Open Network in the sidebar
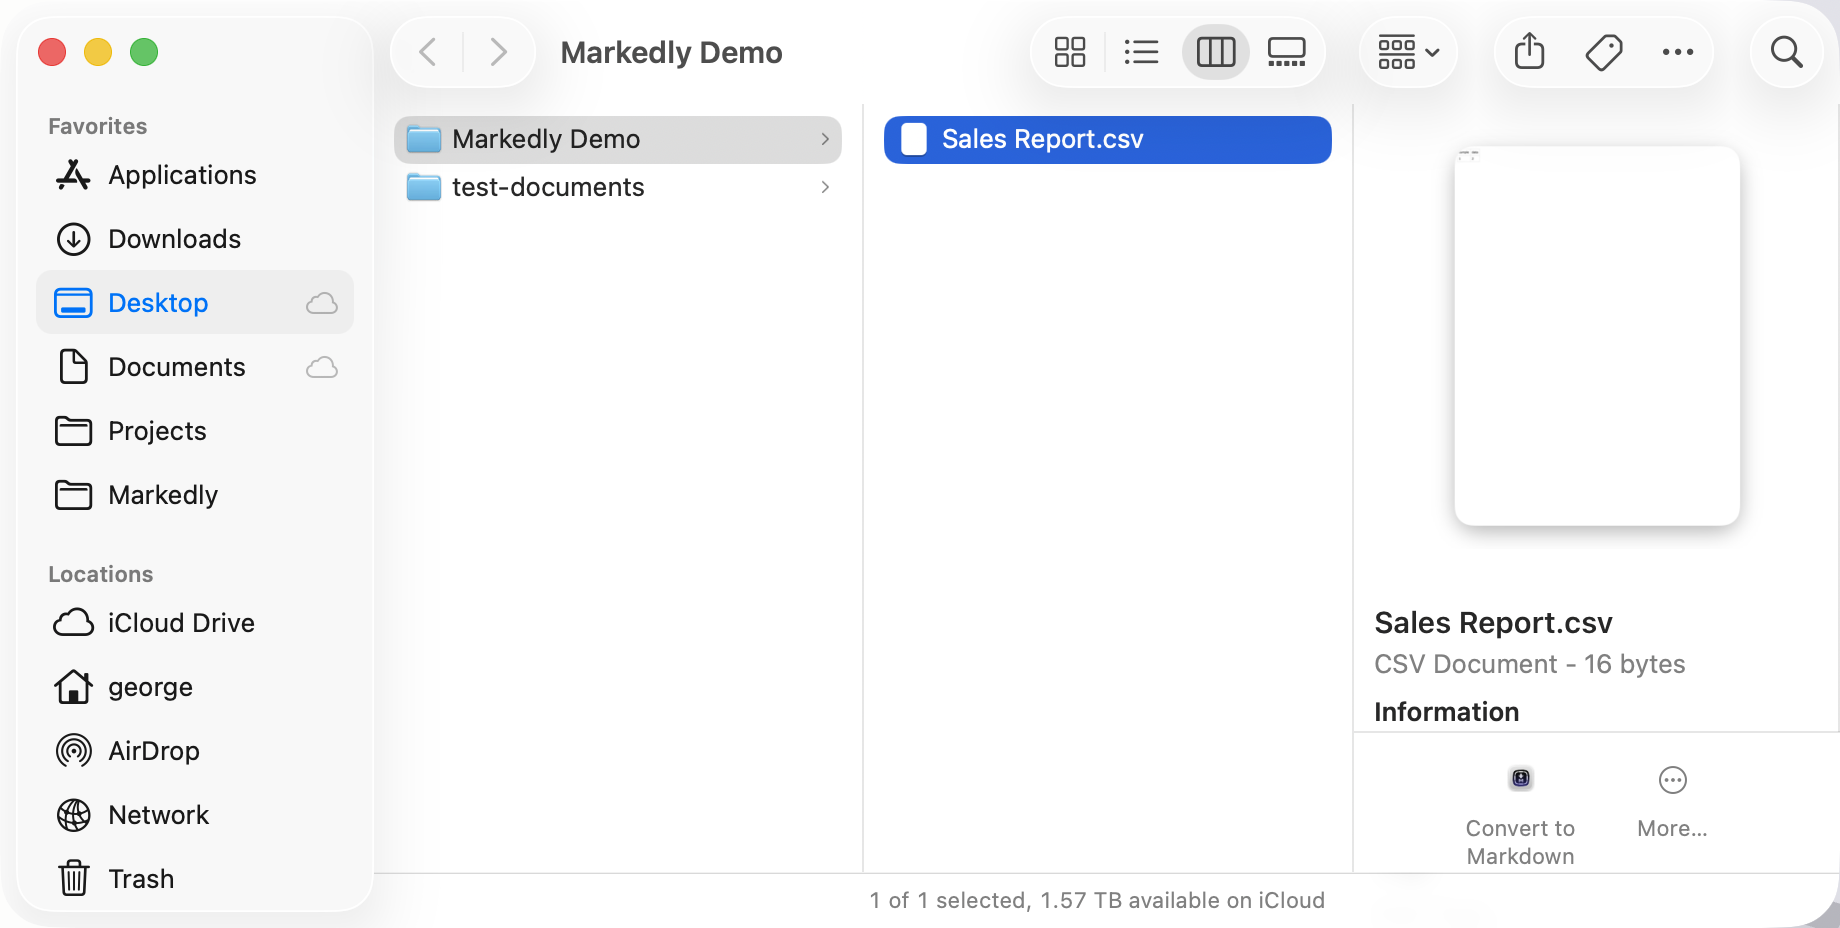The width and height of the screenshot is (1840, 928). click(x=195, y=815)
